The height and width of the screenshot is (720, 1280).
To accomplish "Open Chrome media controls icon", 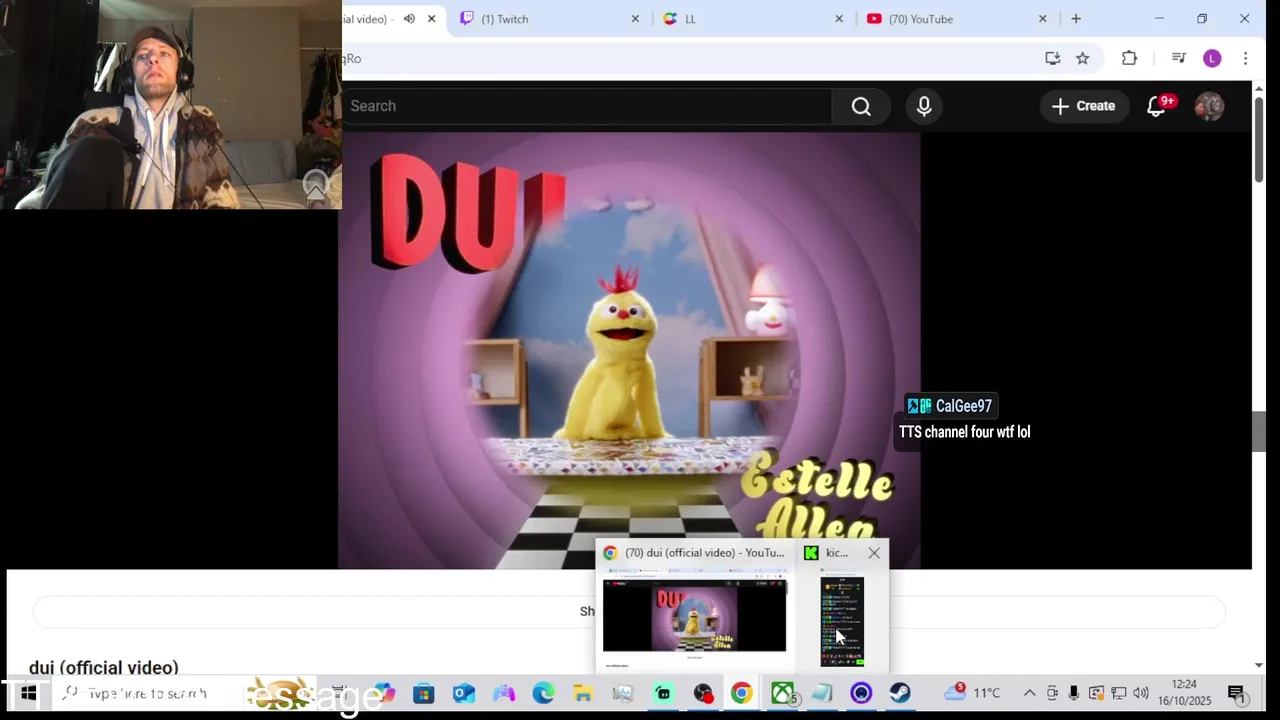I will 1178,58.
